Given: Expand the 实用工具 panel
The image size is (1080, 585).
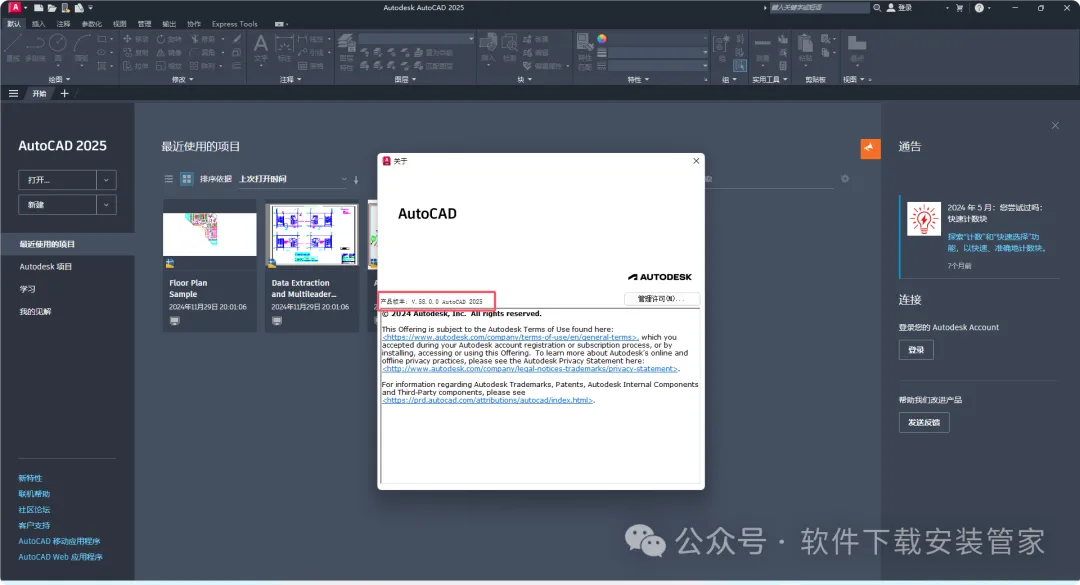Looking at the screenshot, I should (769, 79).
